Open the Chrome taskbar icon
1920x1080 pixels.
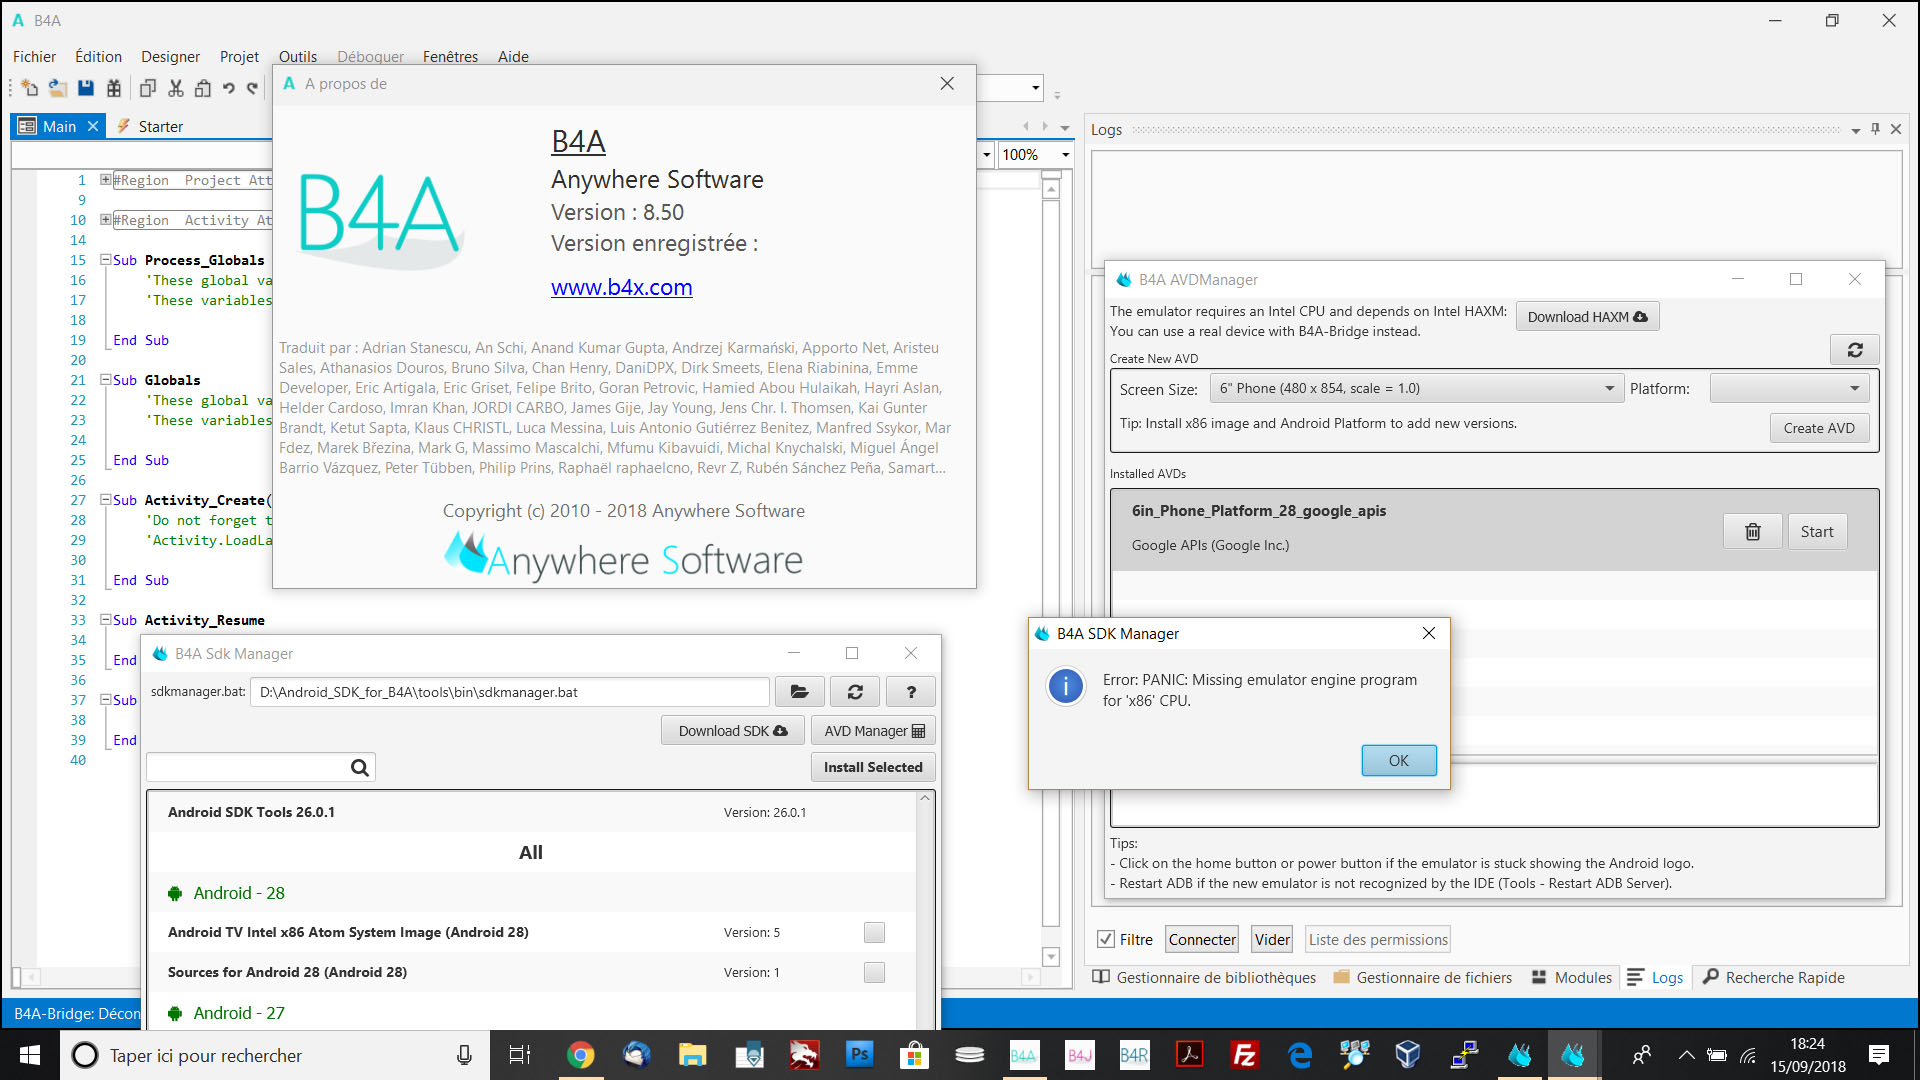[x=581, y=1055]
